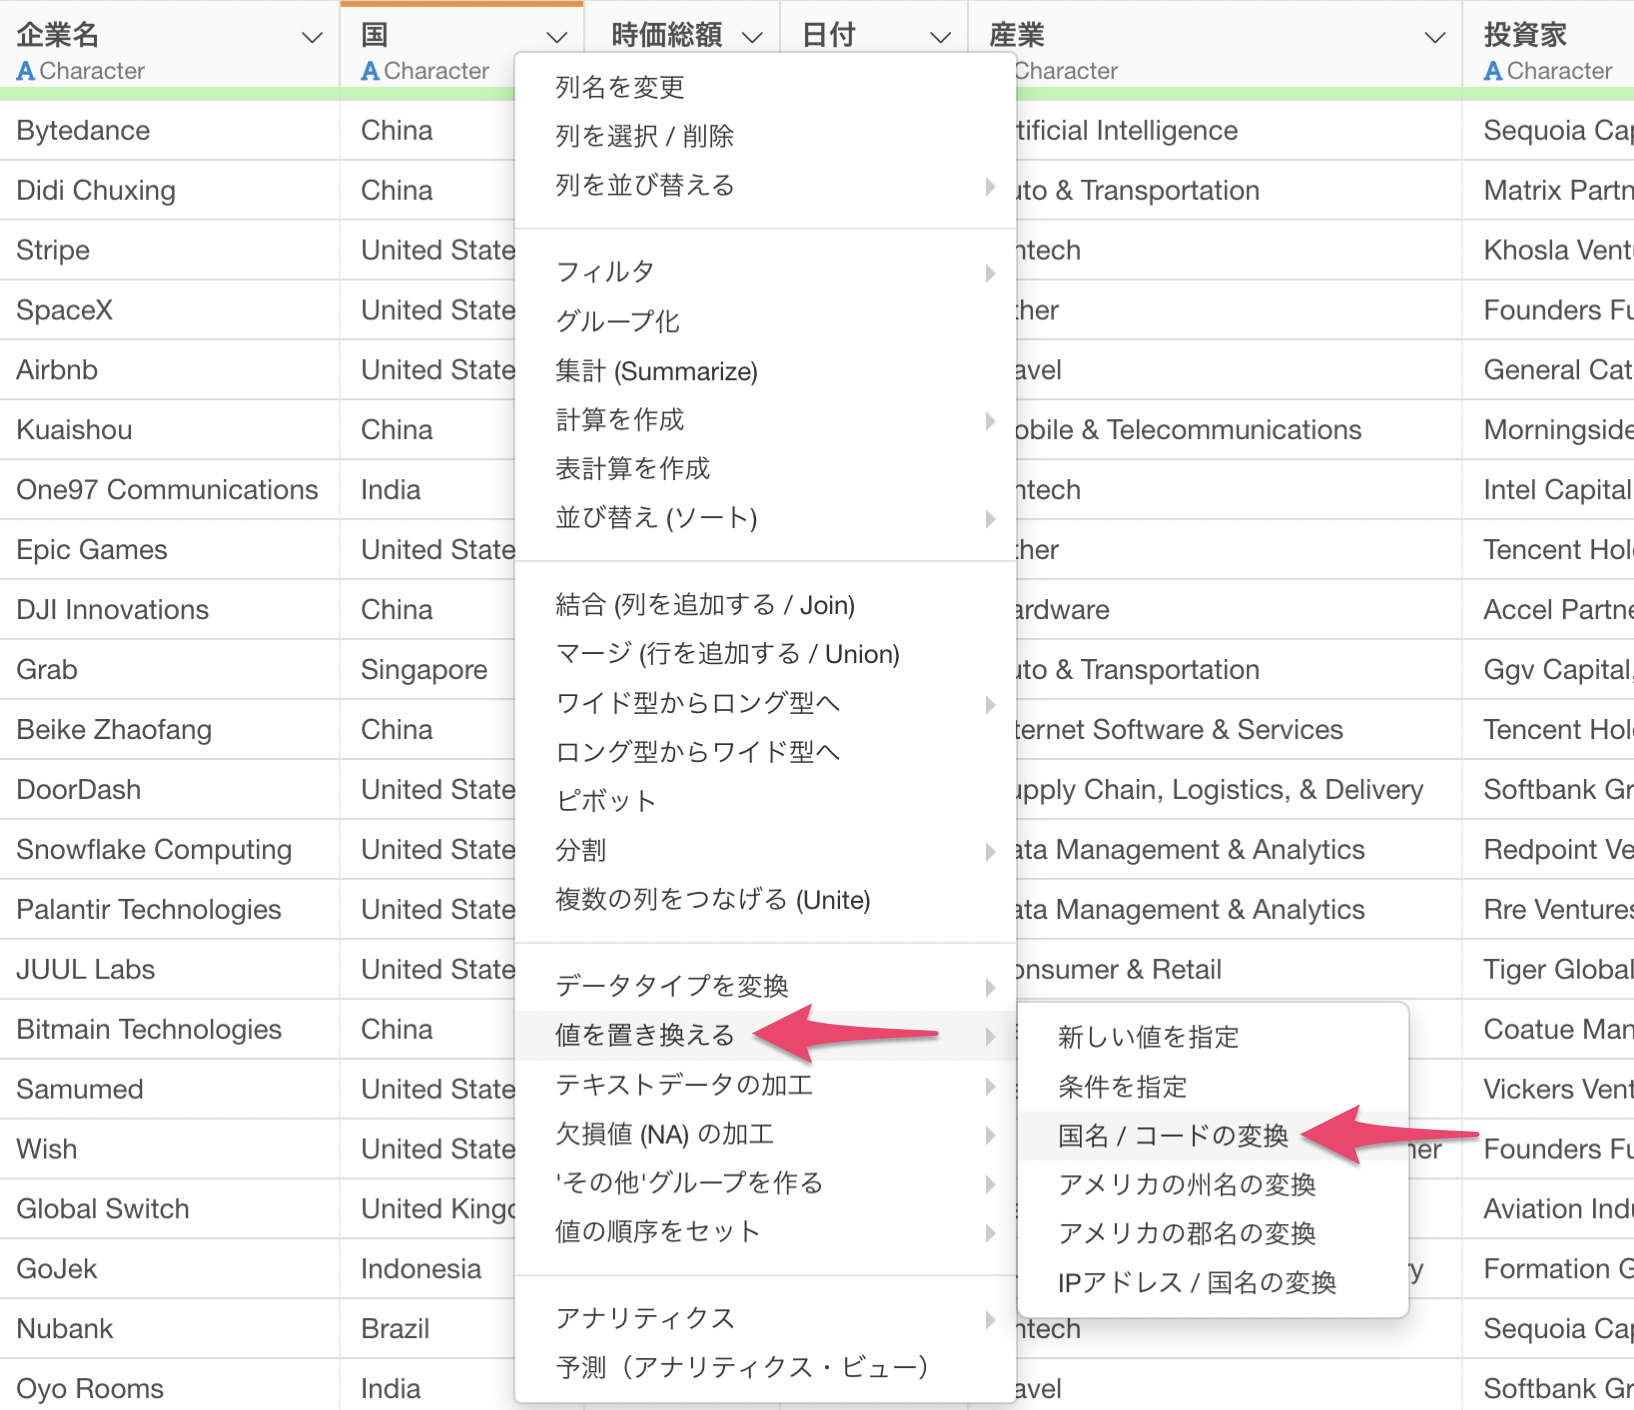
Task: Expand ワイド型からロング型へ submenu
Action: (765, 703)
